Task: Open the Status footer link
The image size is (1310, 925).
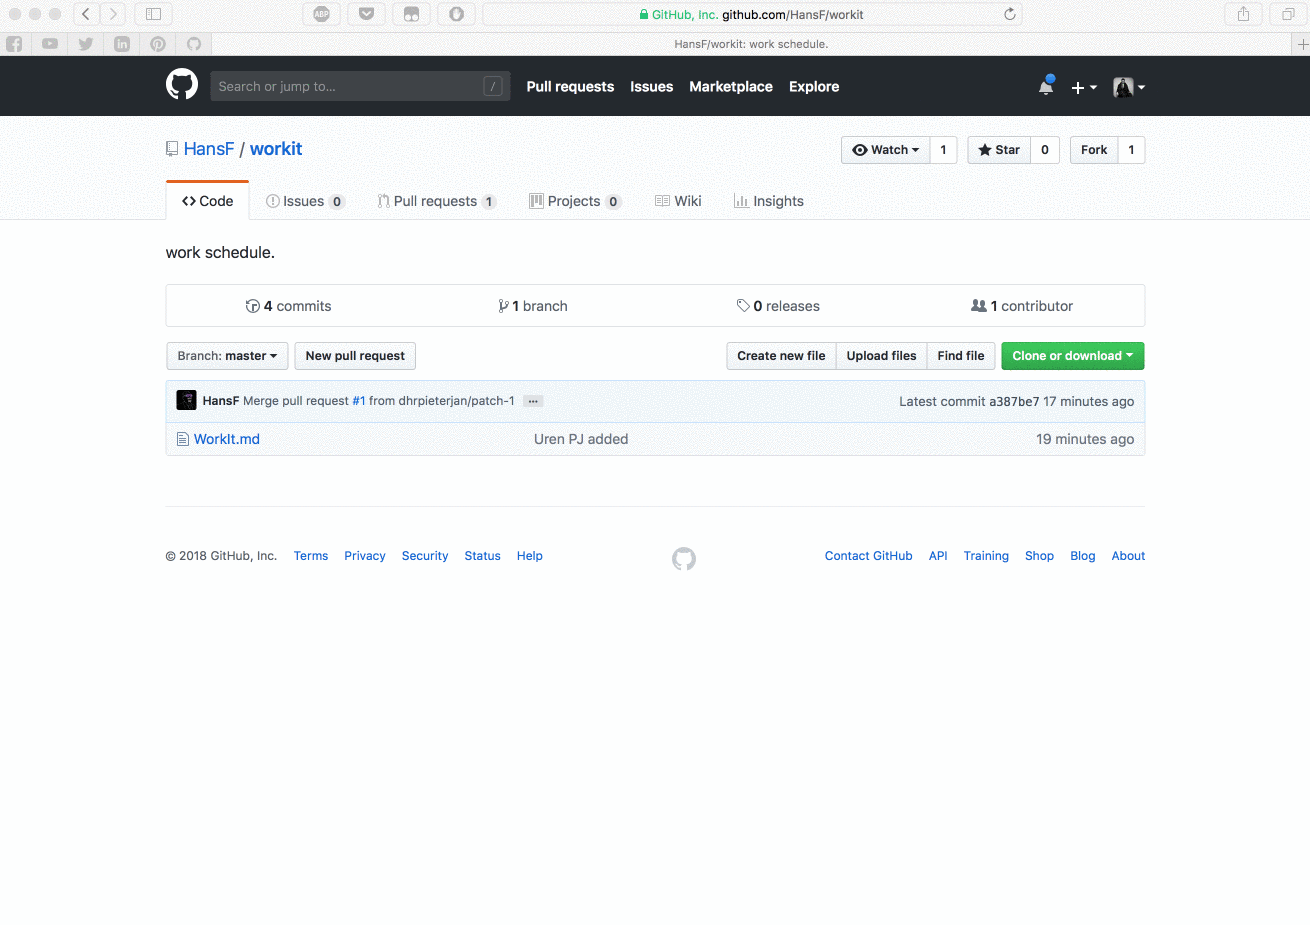Action: (x=482, y=556)
